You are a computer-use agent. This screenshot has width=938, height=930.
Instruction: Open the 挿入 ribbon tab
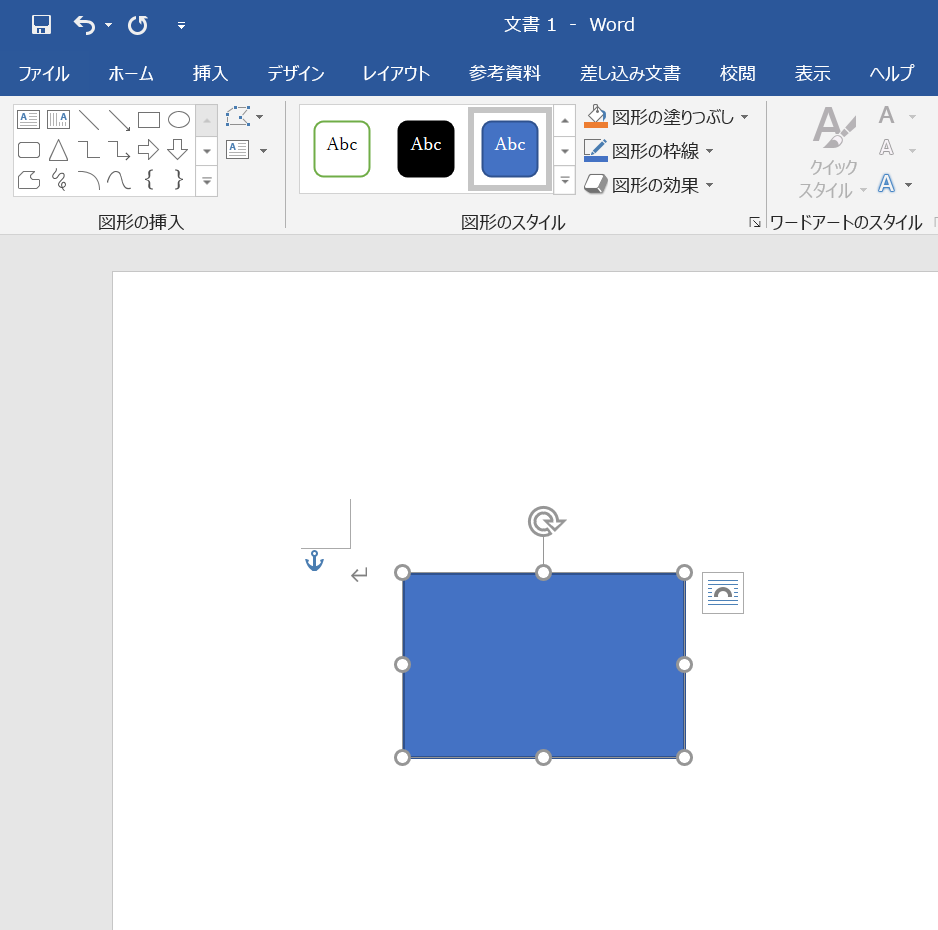(x=210, y=73)
